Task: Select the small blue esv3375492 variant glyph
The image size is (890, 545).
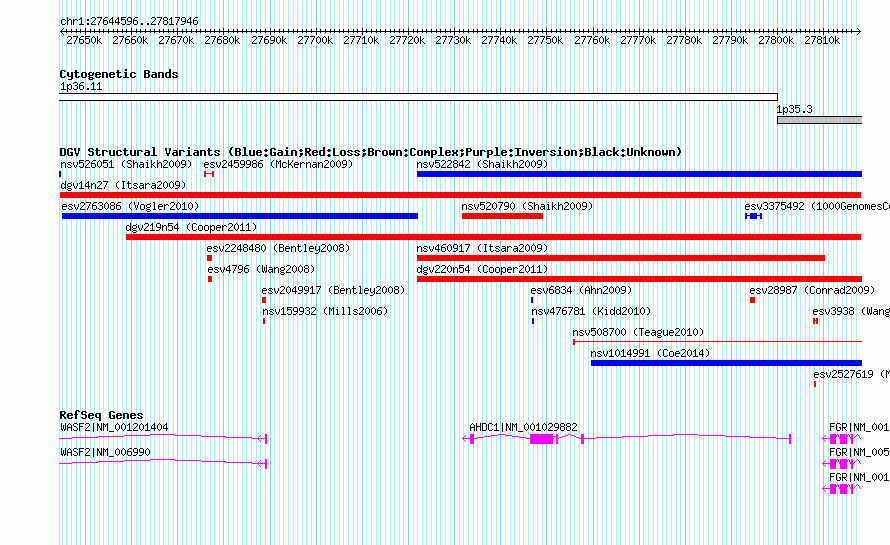Action: click(753, 216)
